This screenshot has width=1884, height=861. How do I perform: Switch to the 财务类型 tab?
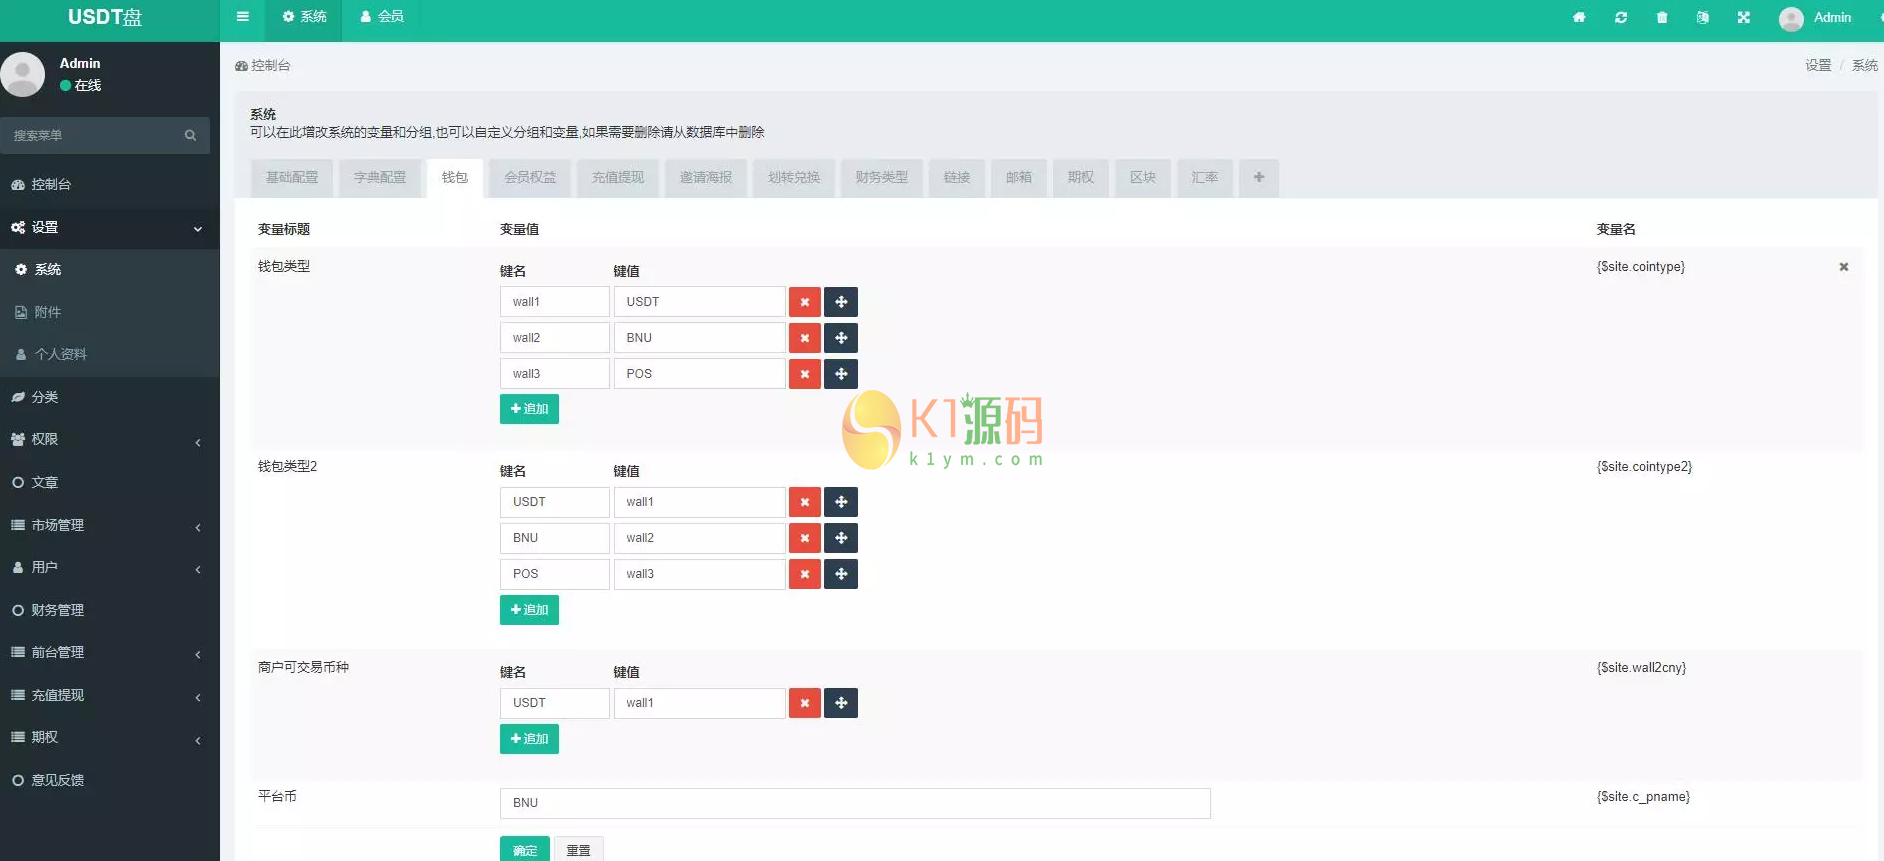(882, 177)
